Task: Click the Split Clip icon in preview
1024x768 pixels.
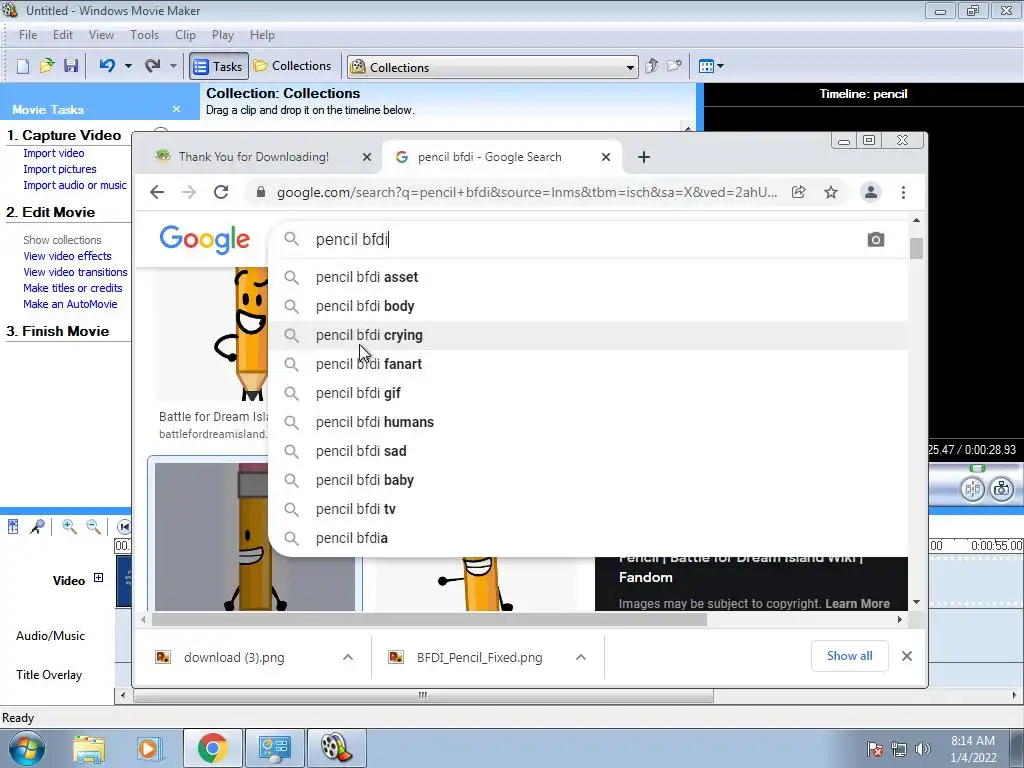Action: pyautogui.click(x=972, y=488)
